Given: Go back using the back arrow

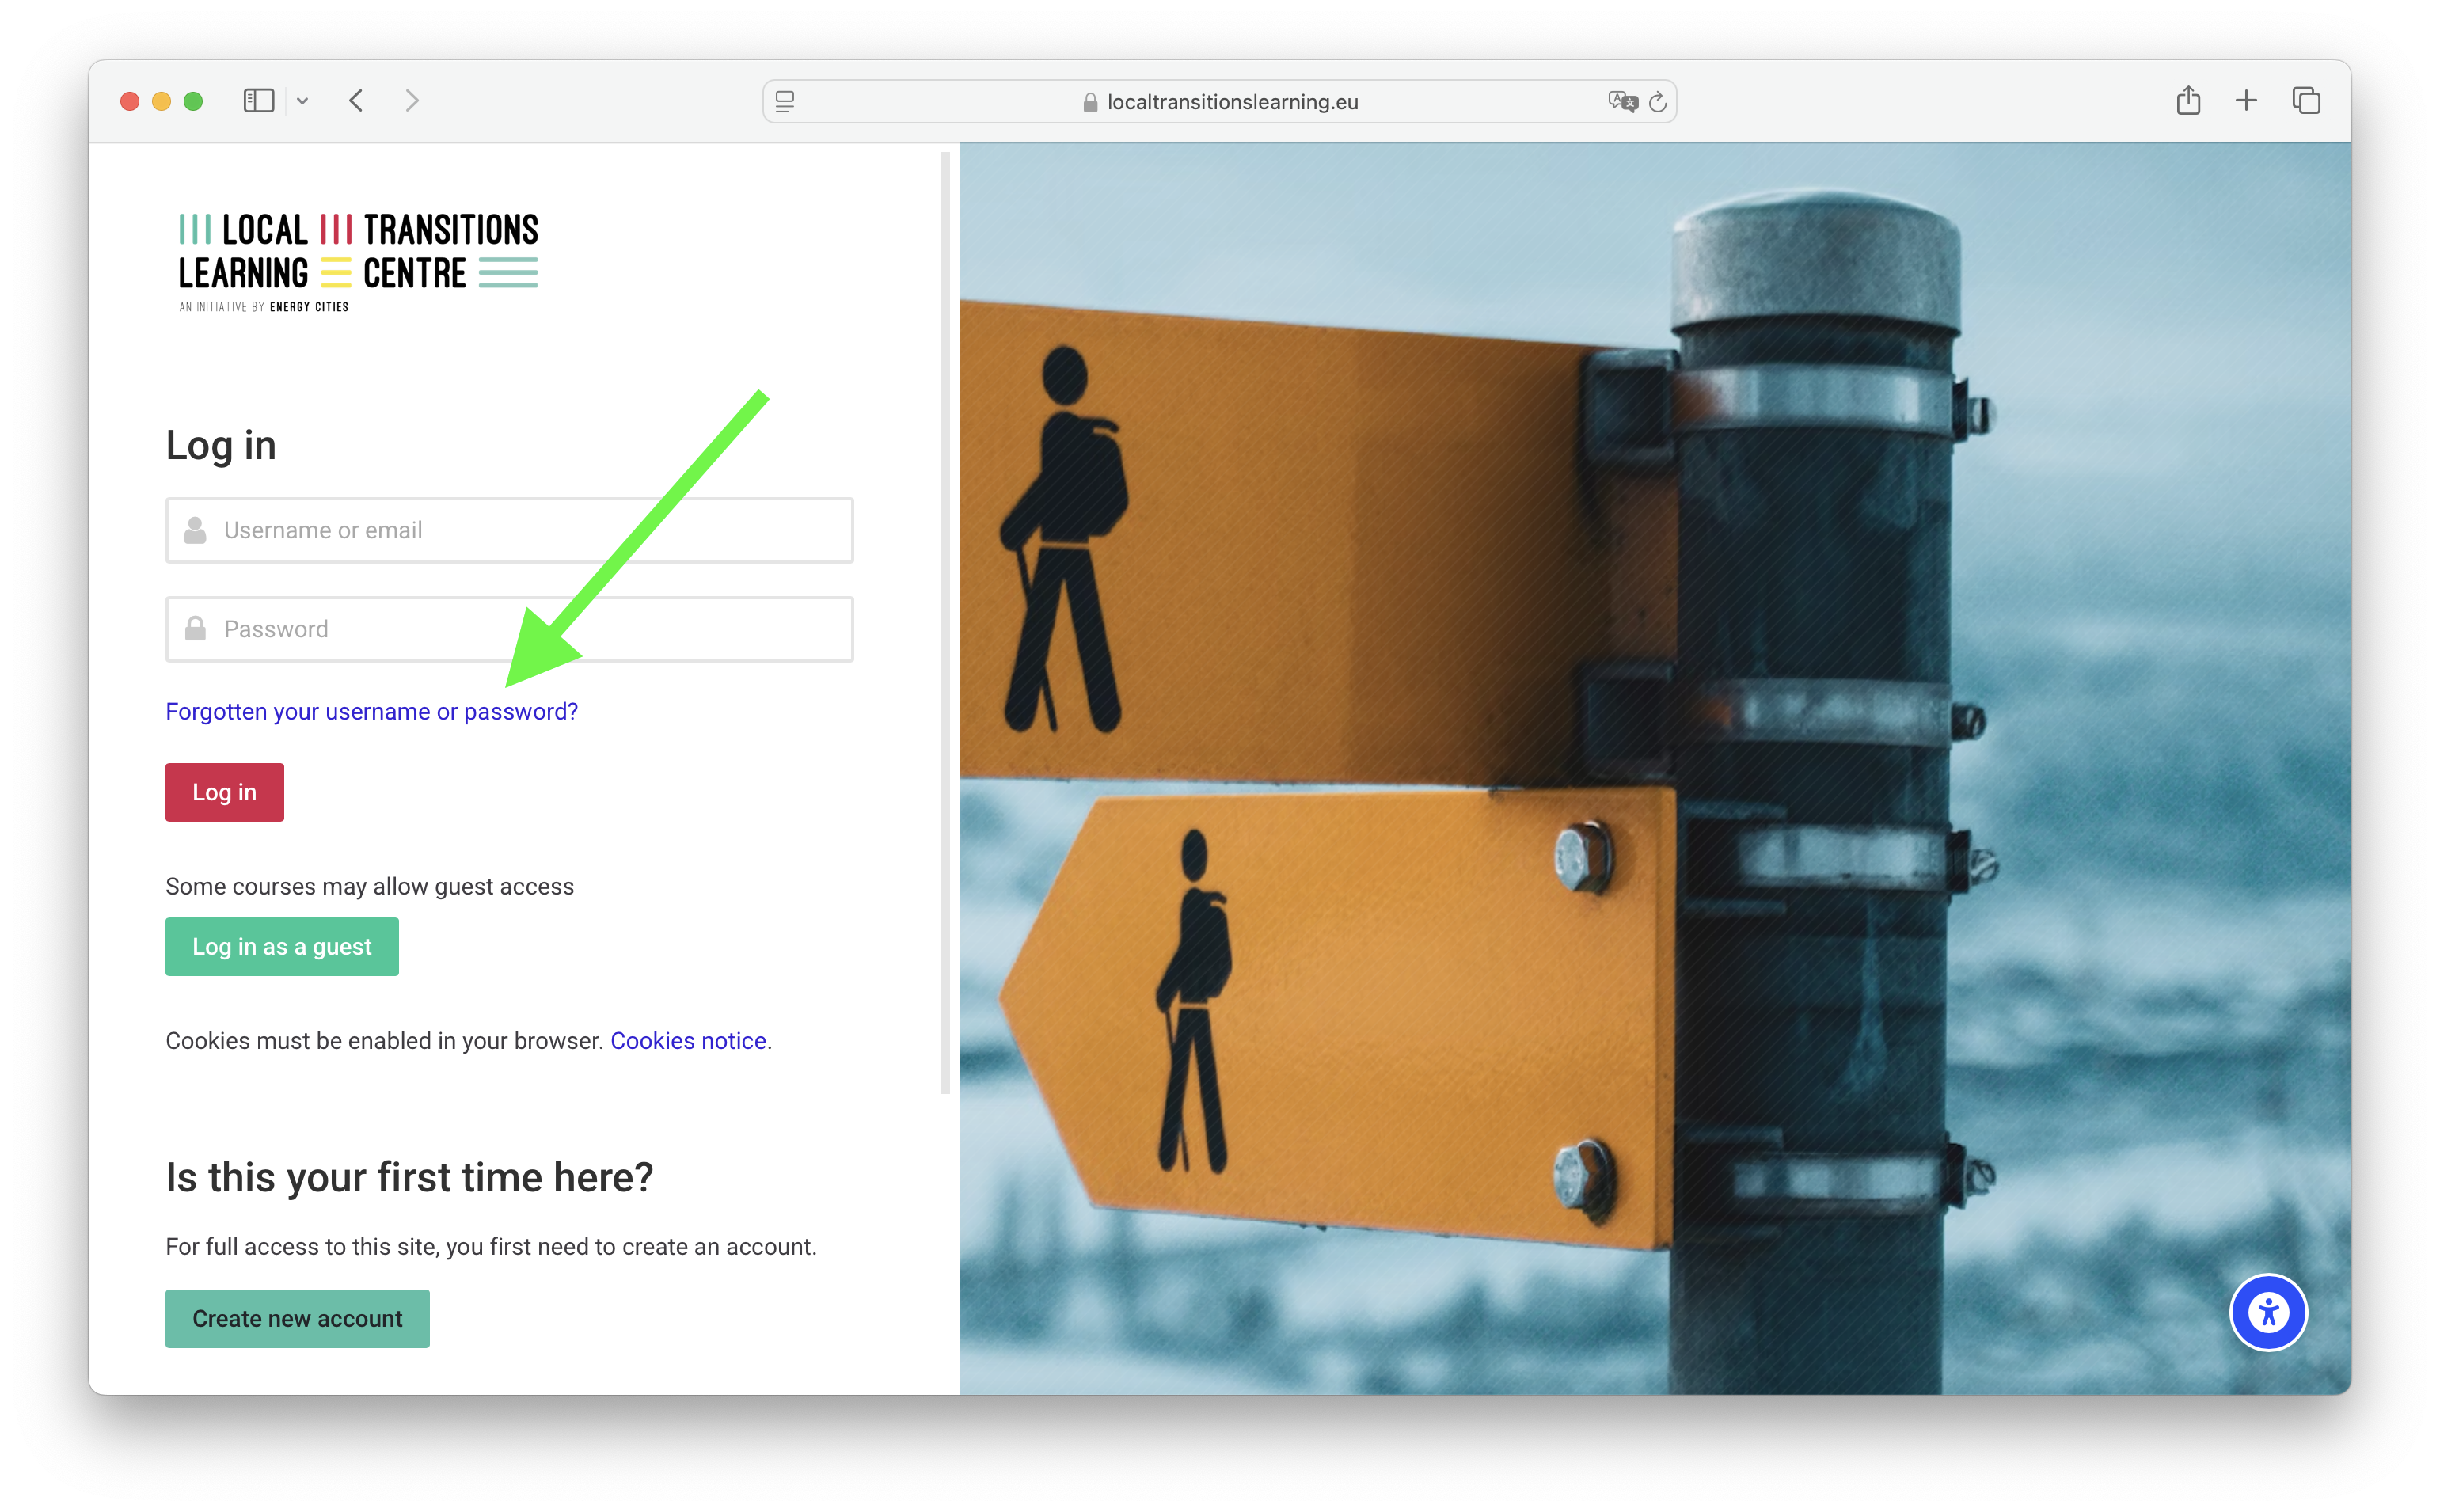Looking at the screenshot, I should point(356,101).
